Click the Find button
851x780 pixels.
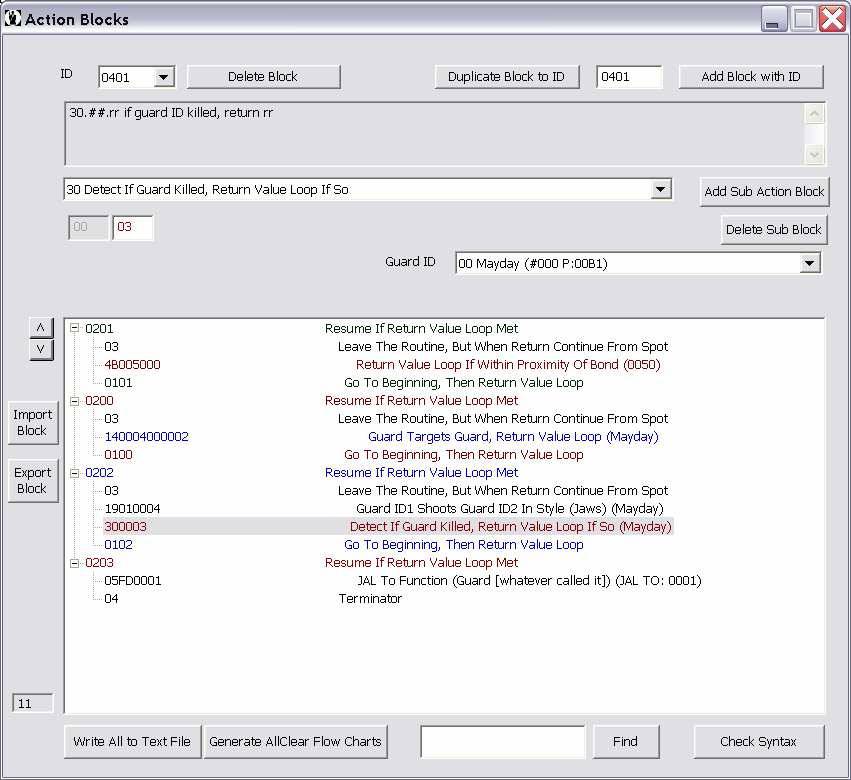click(626, 741)
